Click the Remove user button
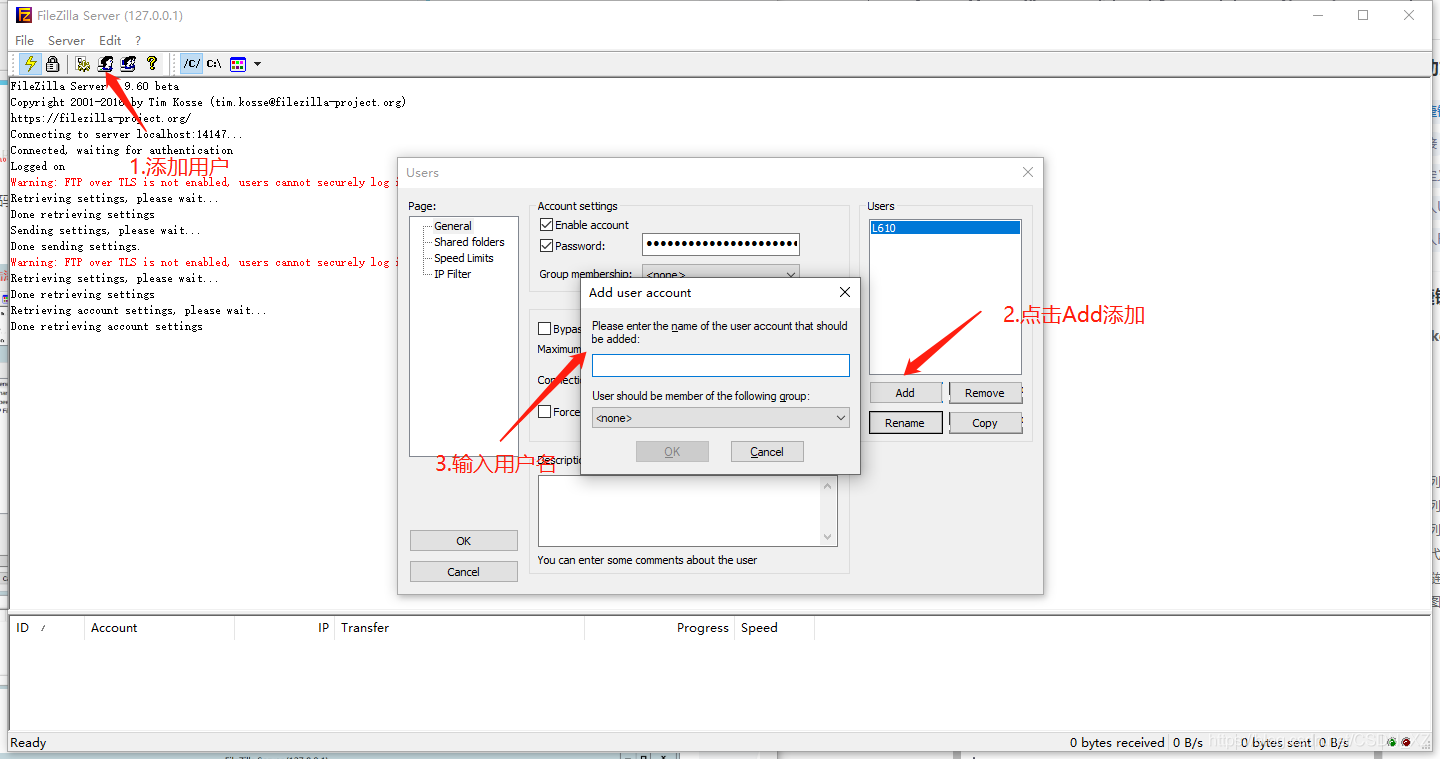 coord(985,393)
